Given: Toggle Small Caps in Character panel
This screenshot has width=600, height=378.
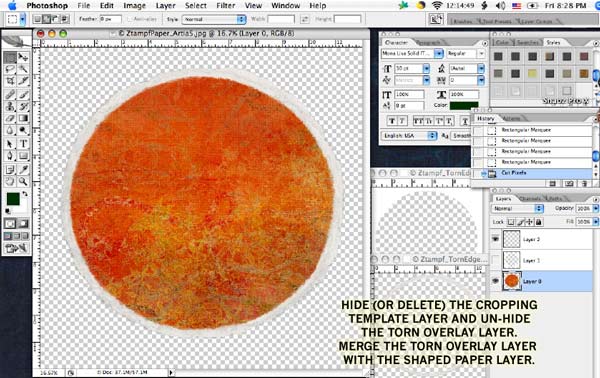Looking at the screenshot, I should (429, 121).
